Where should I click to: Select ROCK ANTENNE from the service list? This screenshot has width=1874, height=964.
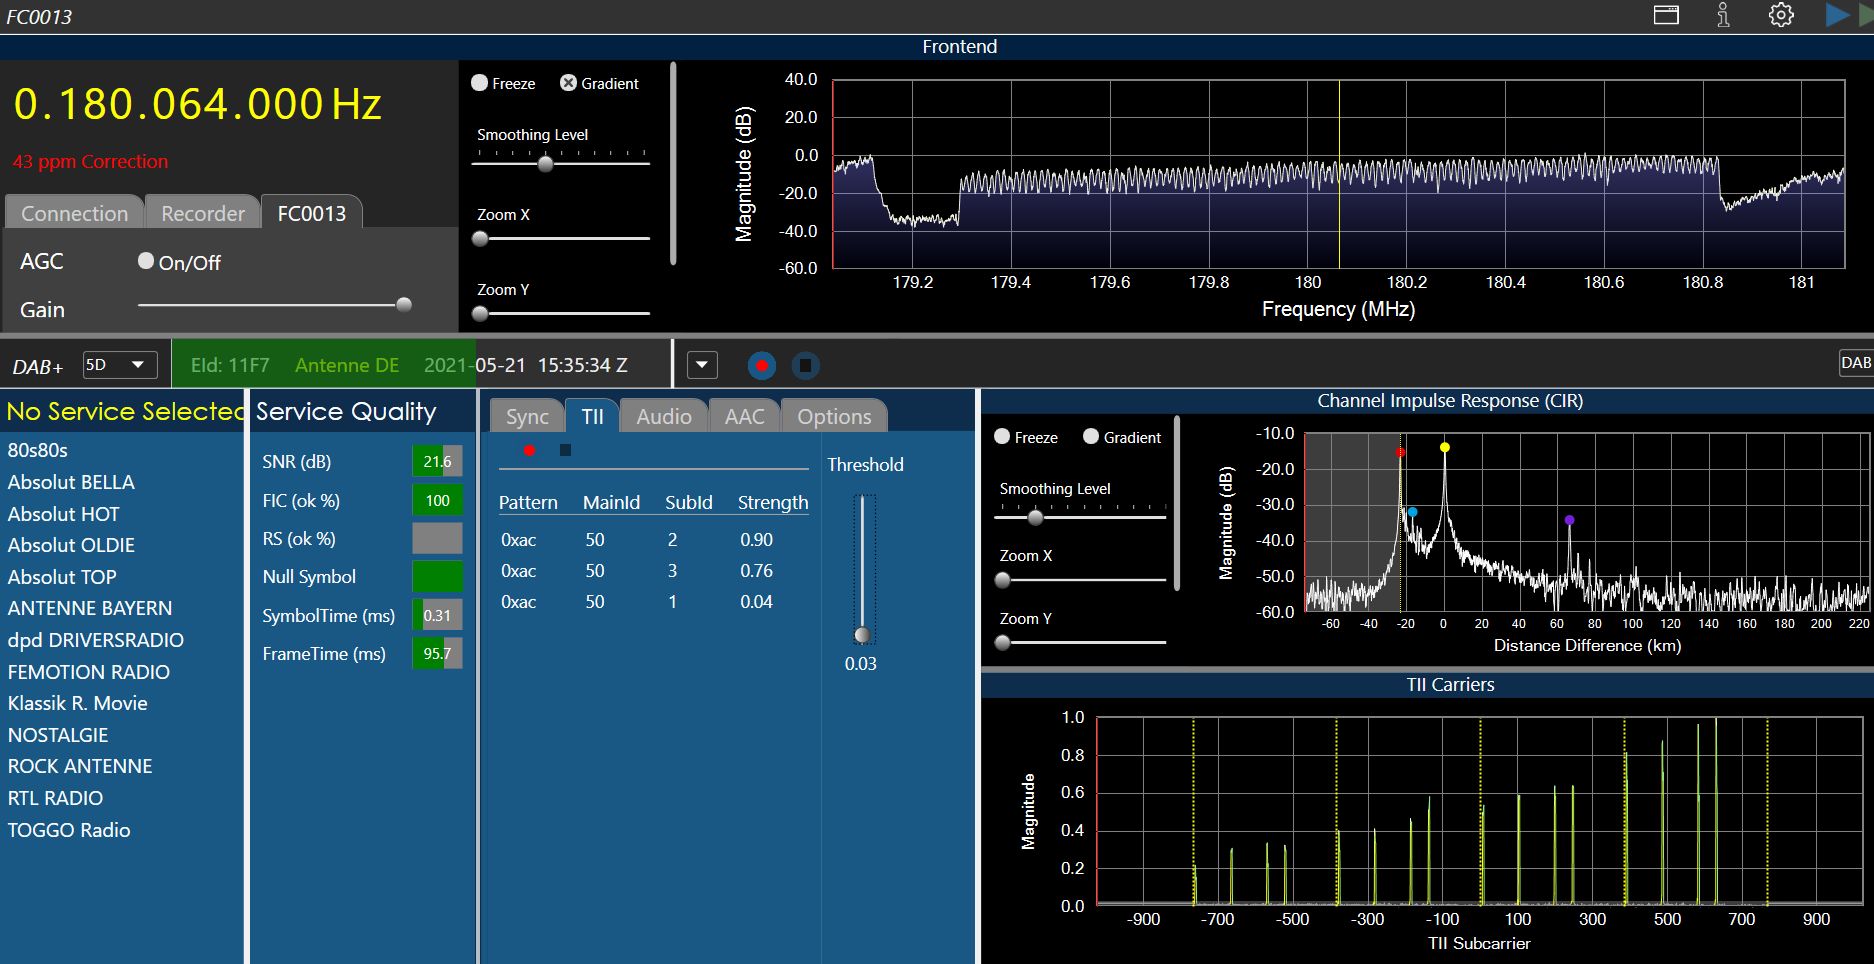(80, 766)
